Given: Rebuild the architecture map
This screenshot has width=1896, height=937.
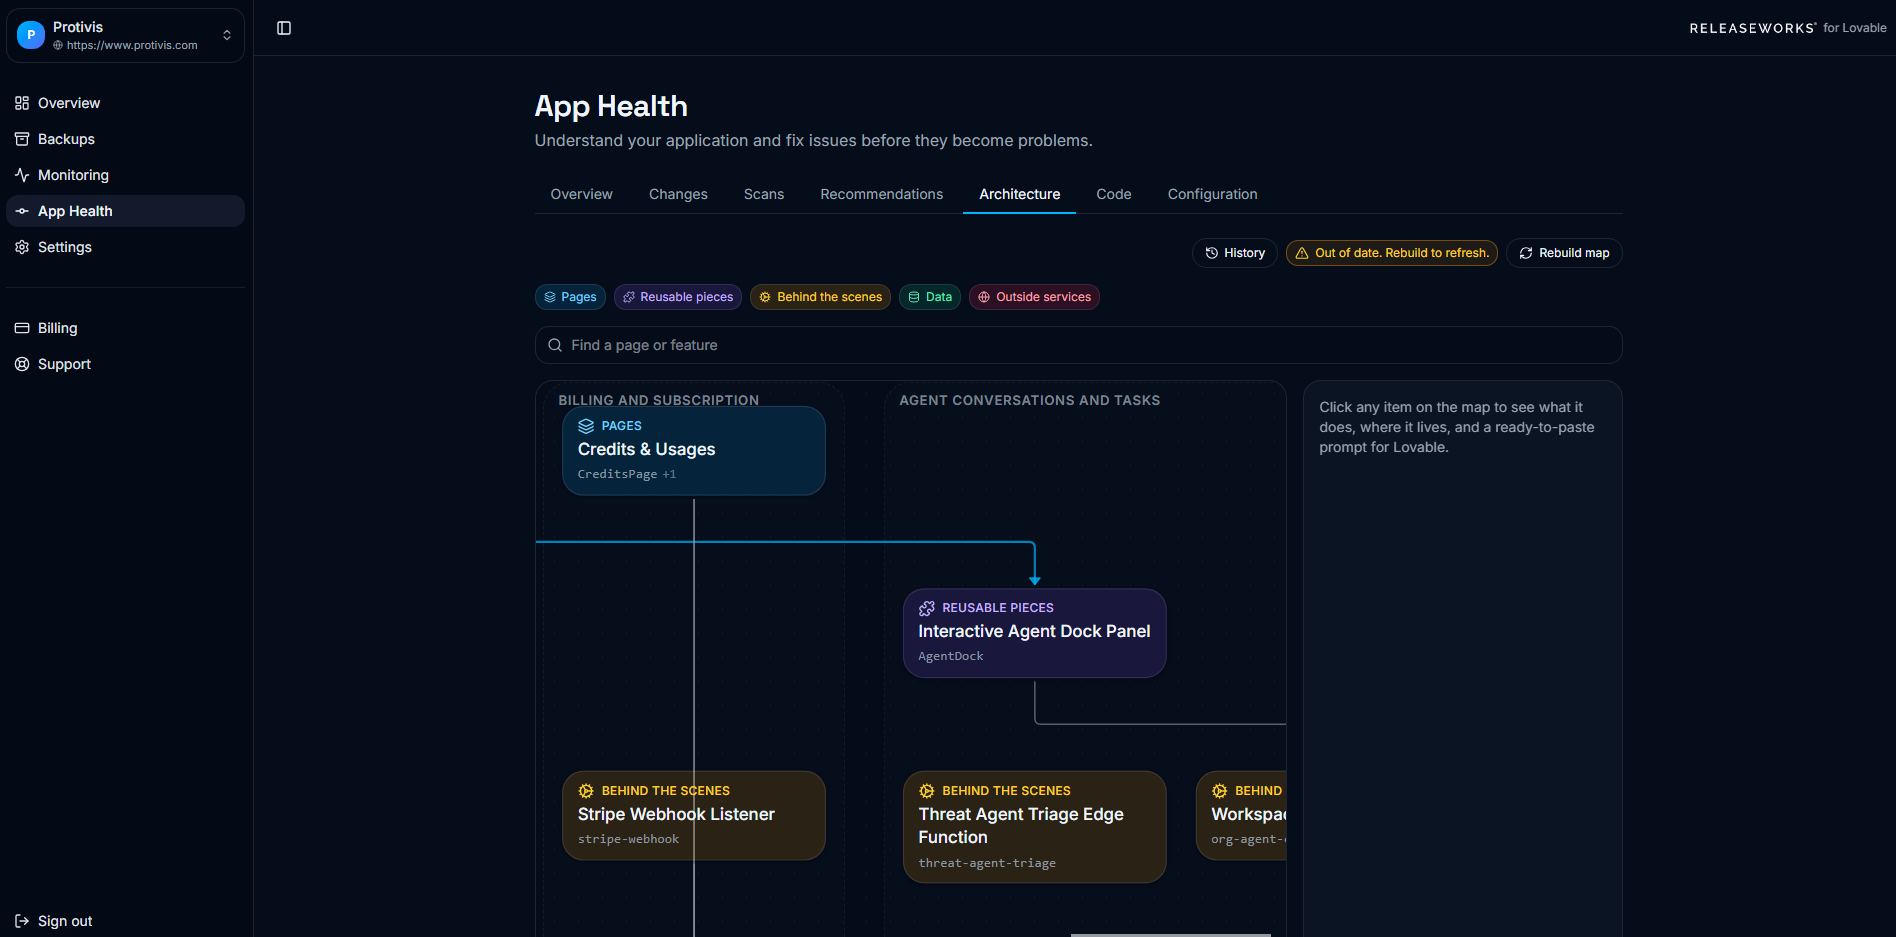Looking at the screenshot, I should [x=1564, y=253].
